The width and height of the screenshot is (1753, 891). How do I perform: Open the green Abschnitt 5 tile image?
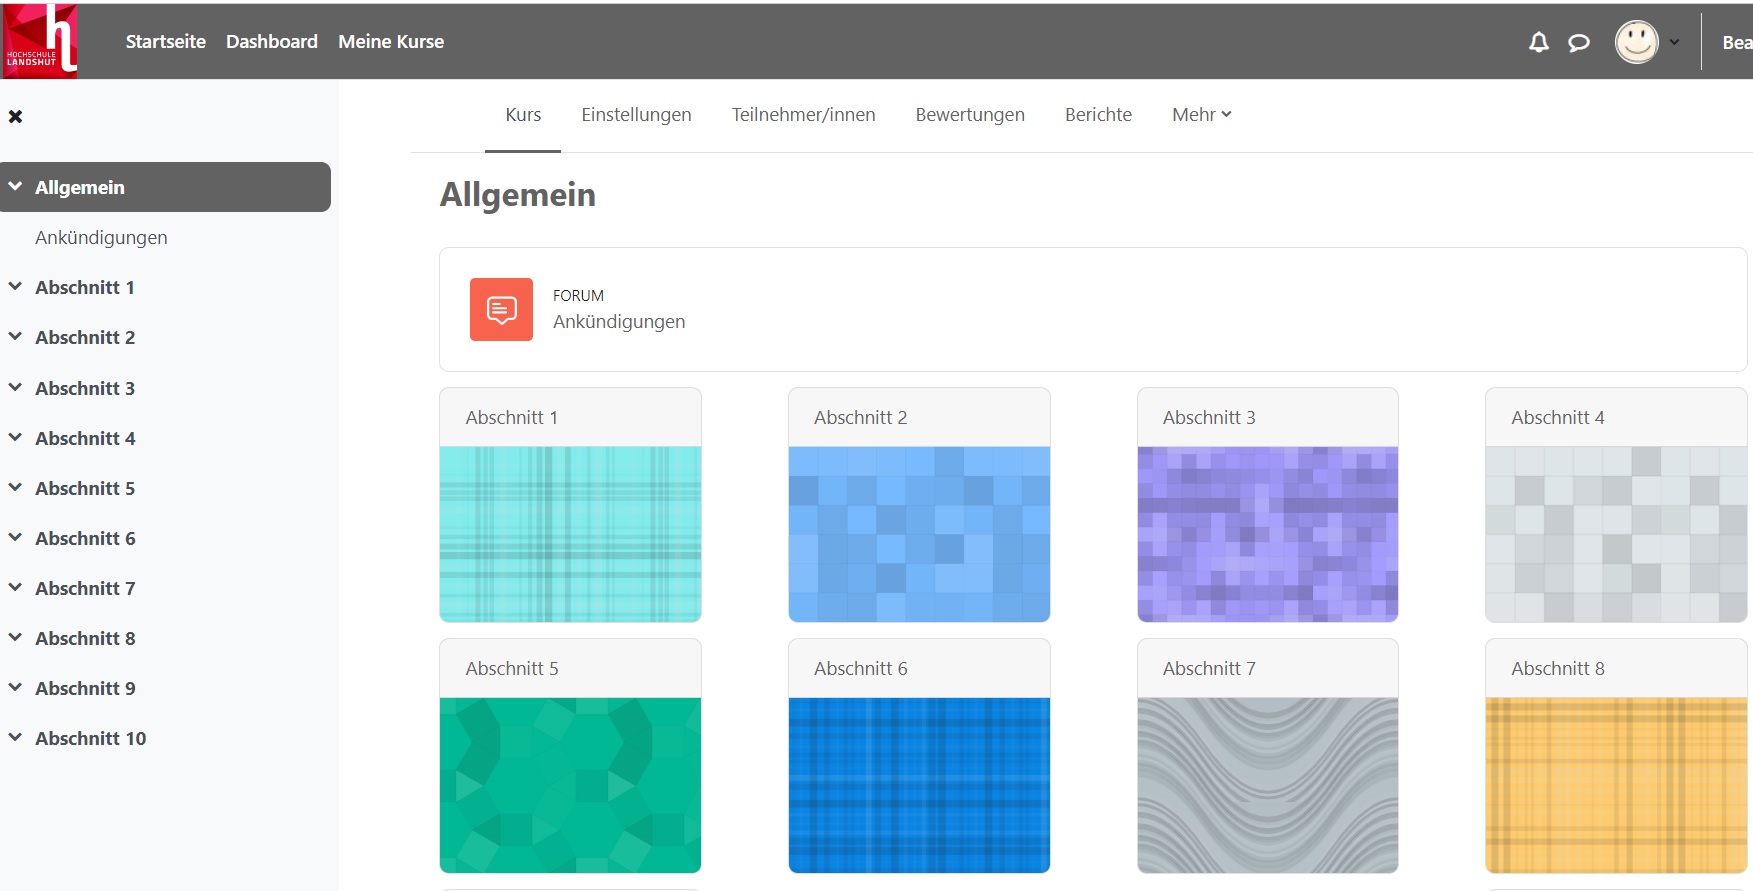click(x=570, y=785)
